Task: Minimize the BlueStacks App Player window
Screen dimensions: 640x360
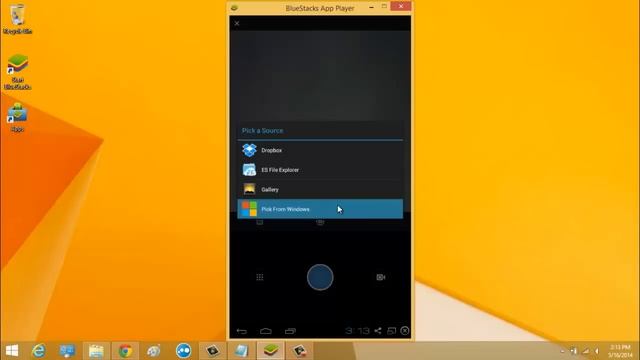Action: coord(371,7)
